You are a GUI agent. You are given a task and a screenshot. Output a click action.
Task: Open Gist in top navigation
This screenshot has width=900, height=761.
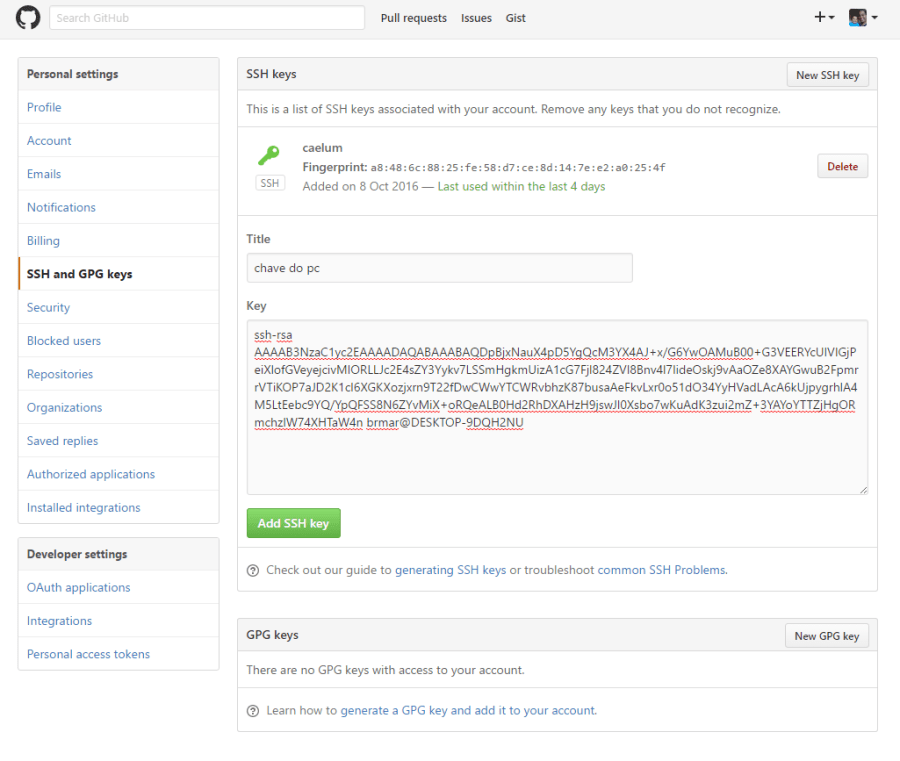(515, 18)
